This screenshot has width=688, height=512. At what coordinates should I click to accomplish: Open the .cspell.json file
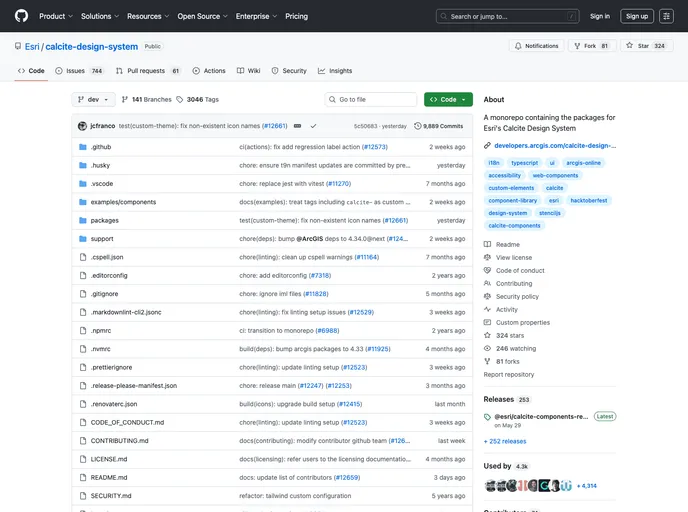click(107, 257)
